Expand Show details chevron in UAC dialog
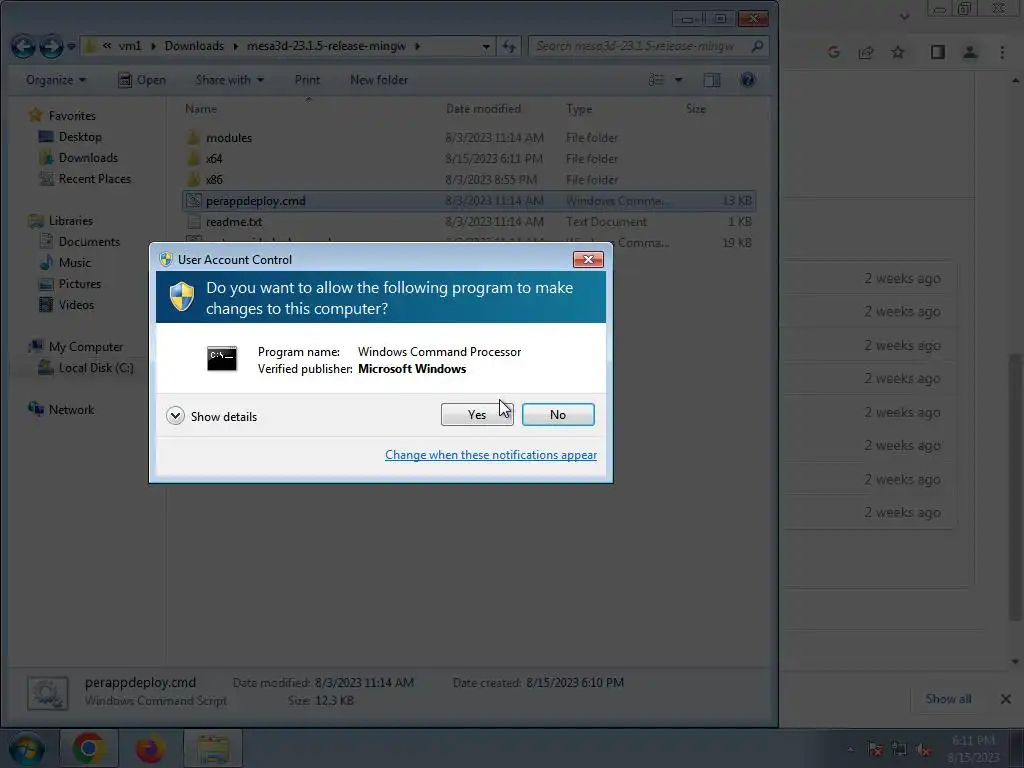1024x768 pixels. point(175,416)
